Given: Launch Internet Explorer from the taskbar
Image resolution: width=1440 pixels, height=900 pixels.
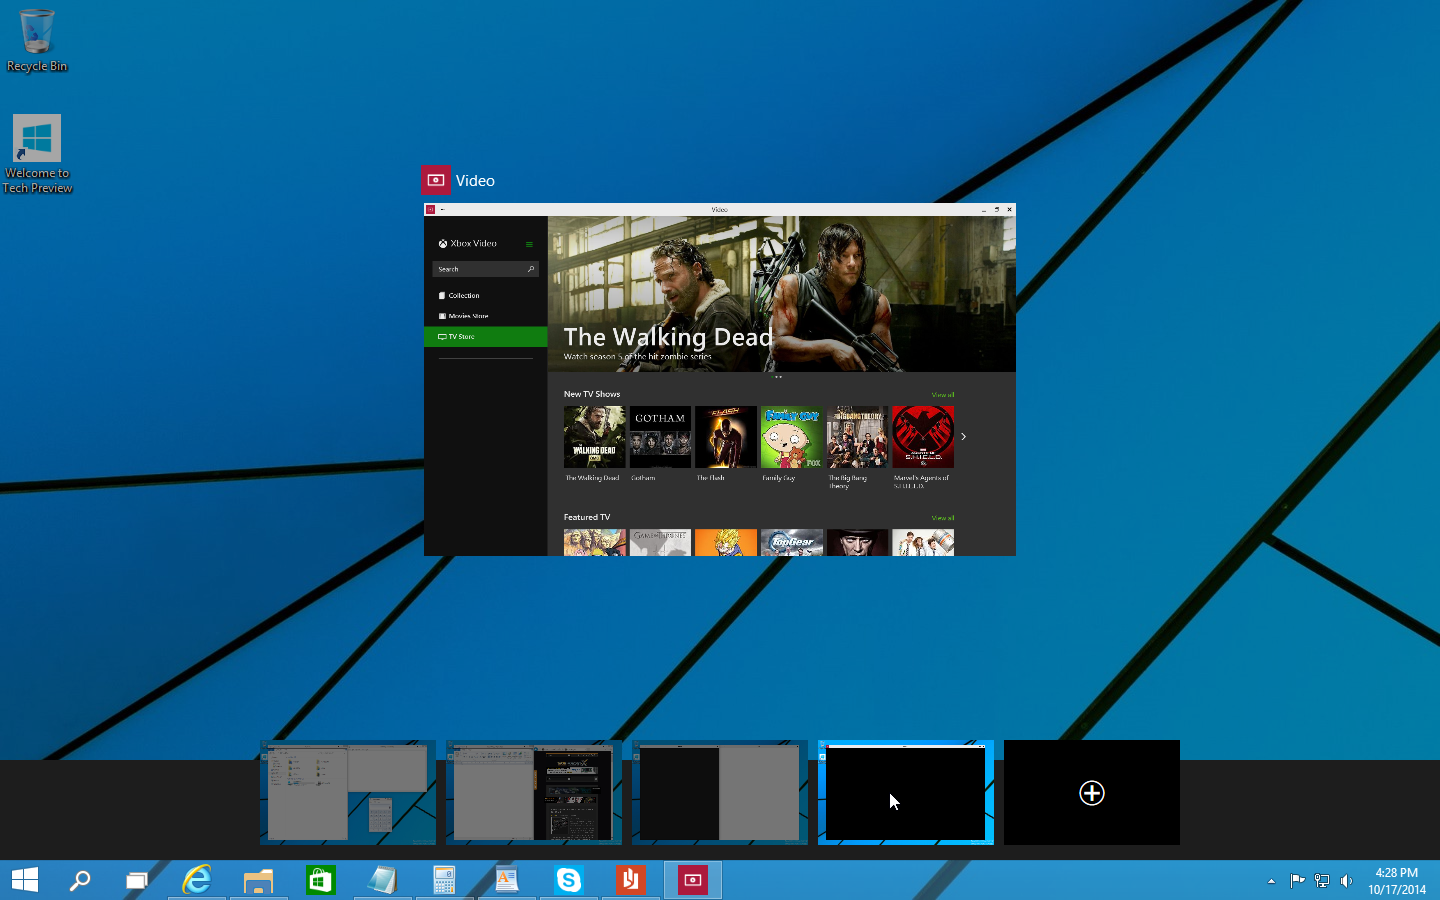Looking at the screenshot, I should pyautogui.click(x=197, y=880).
